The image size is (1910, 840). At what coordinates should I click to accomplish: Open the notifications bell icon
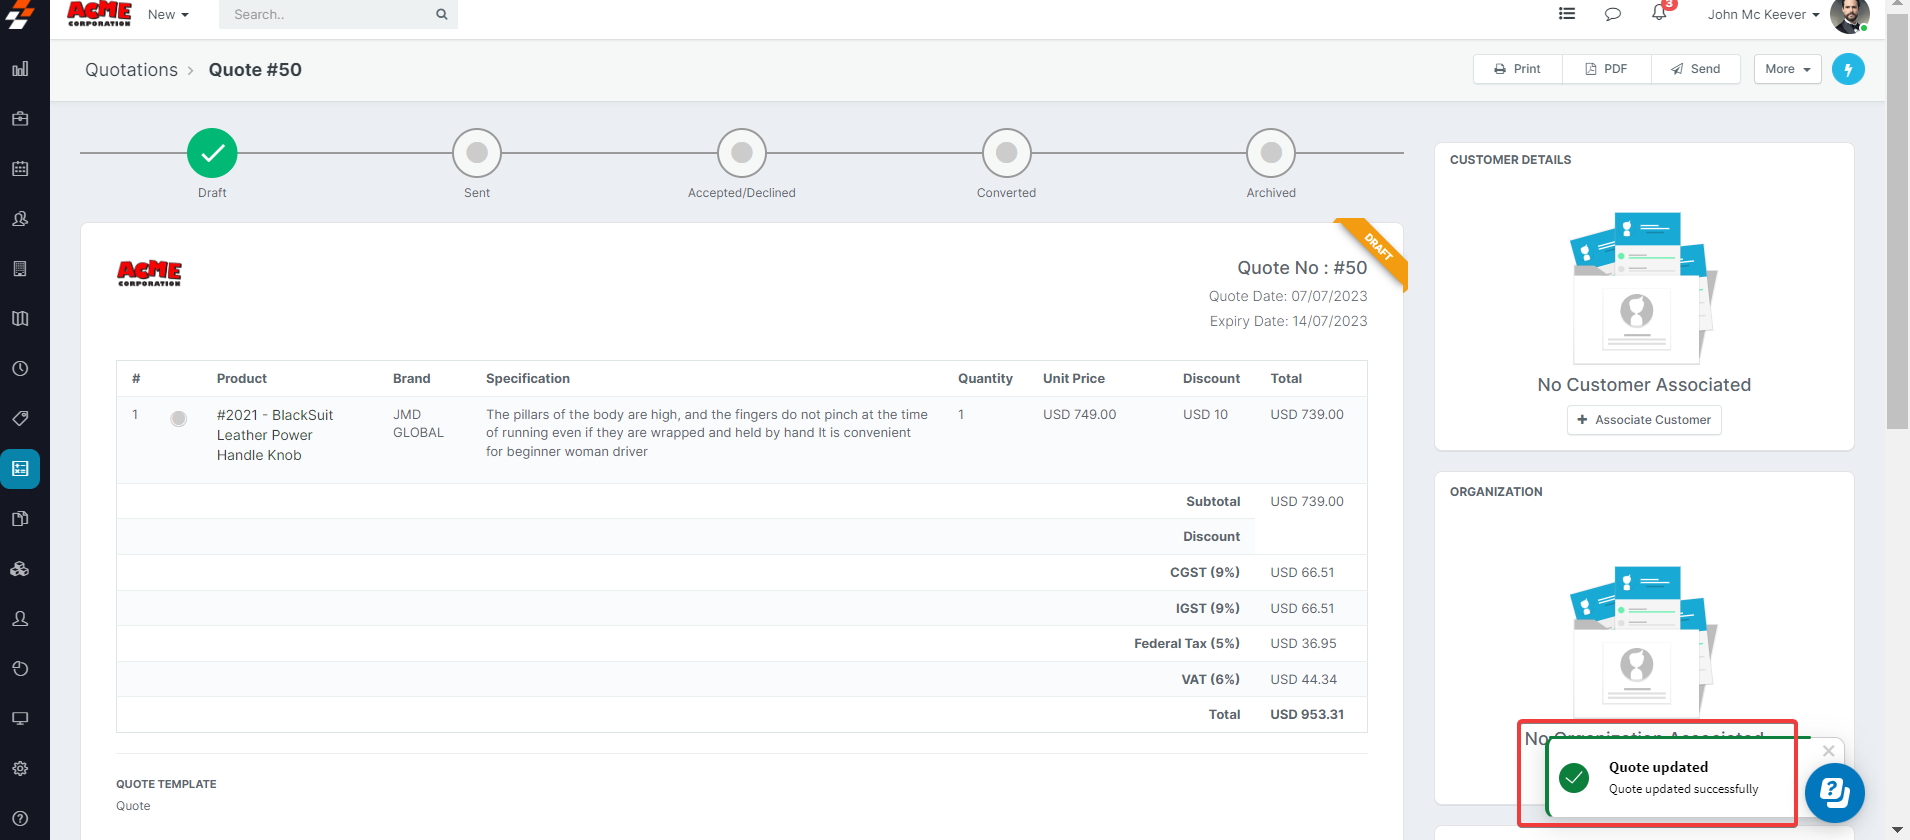1659,13
